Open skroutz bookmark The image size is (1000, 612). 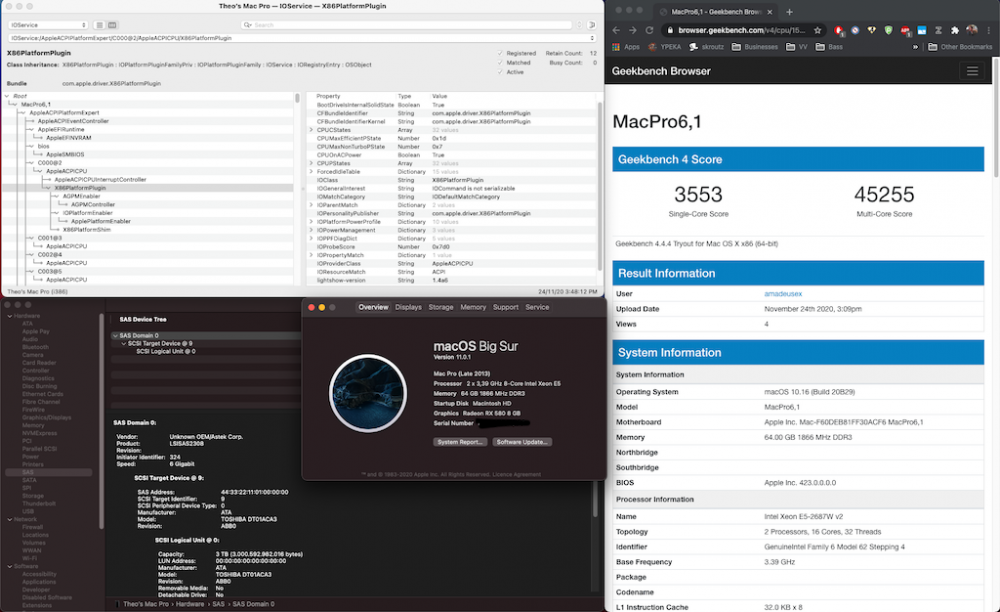(706, 47)
